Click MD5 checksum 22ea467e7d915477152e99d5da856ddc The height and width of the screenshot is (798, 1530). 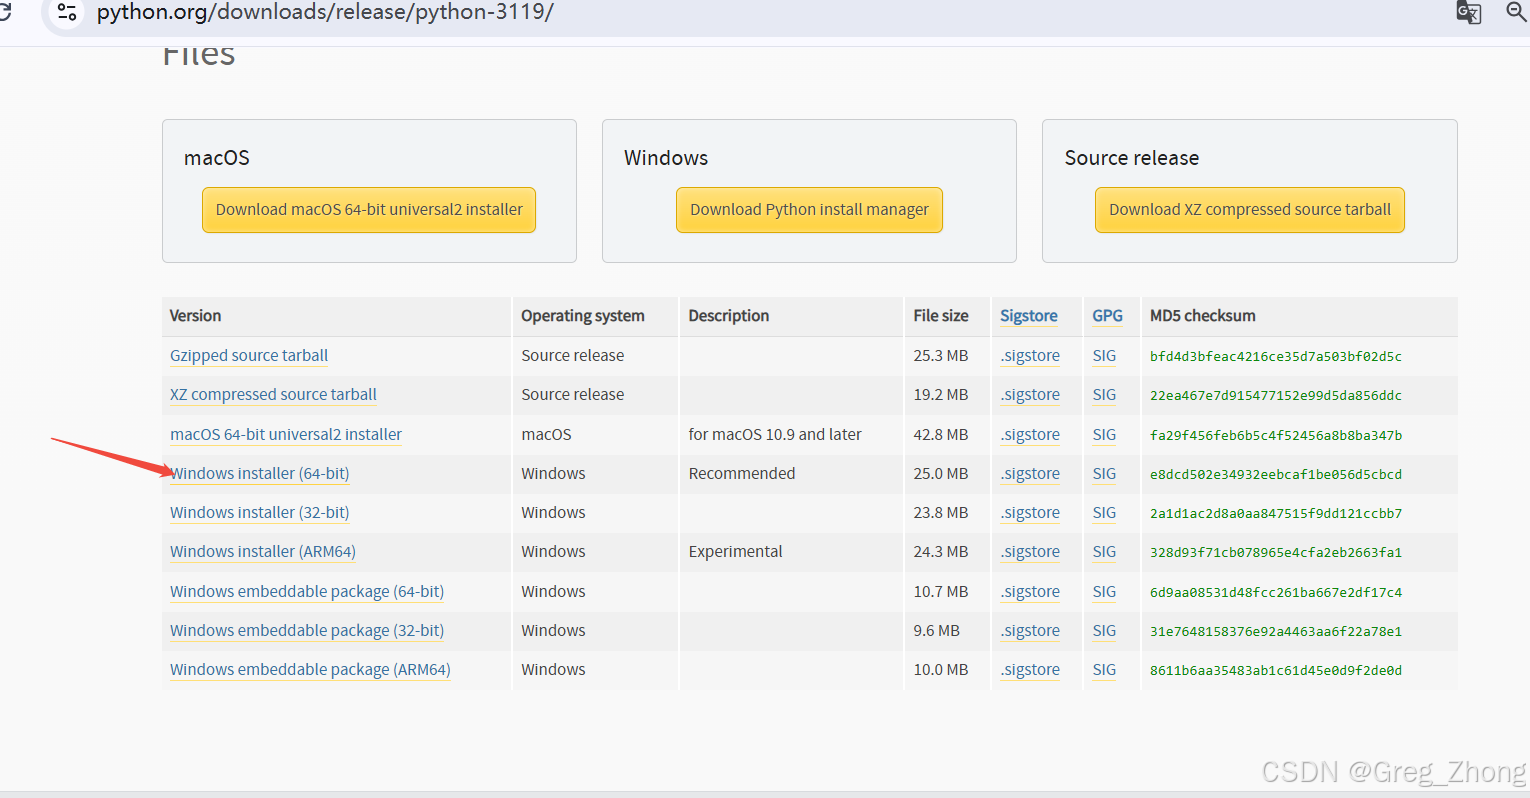pos(1276,396)
